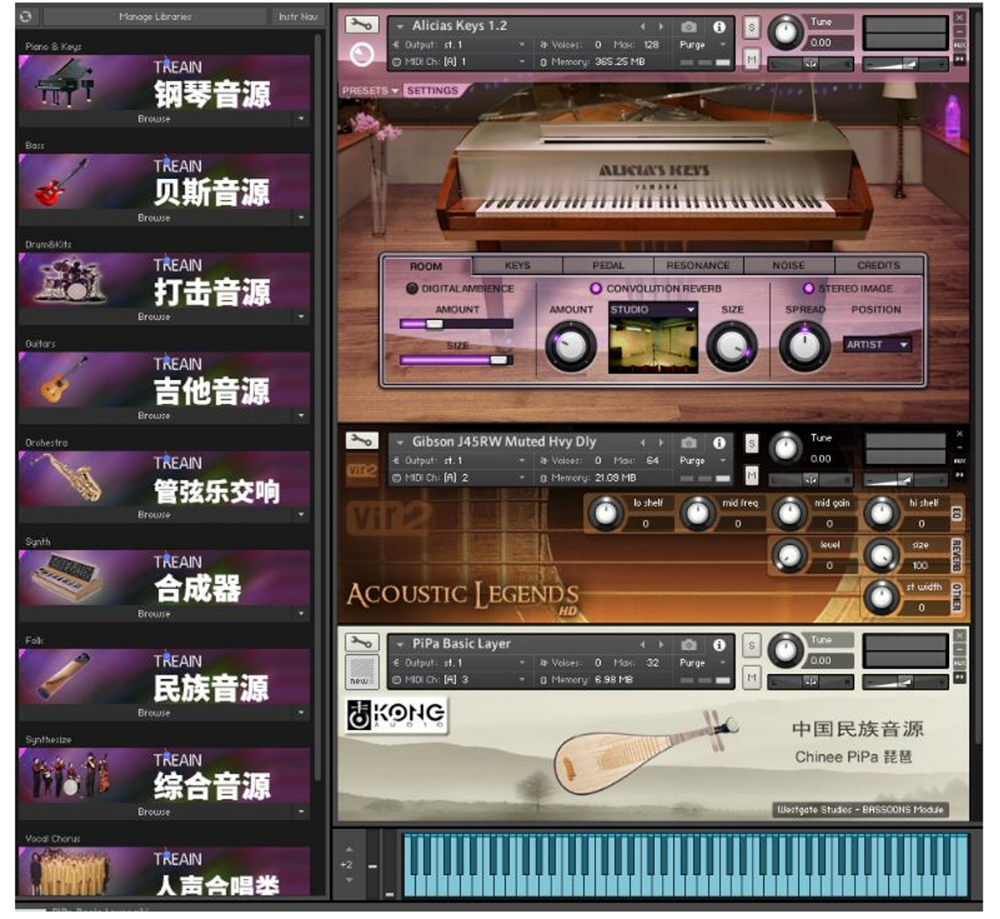This screenshot has height=919, width=1000.
Task: Click the Alicias Keys Tune knob
Action: tap(786, 32)
